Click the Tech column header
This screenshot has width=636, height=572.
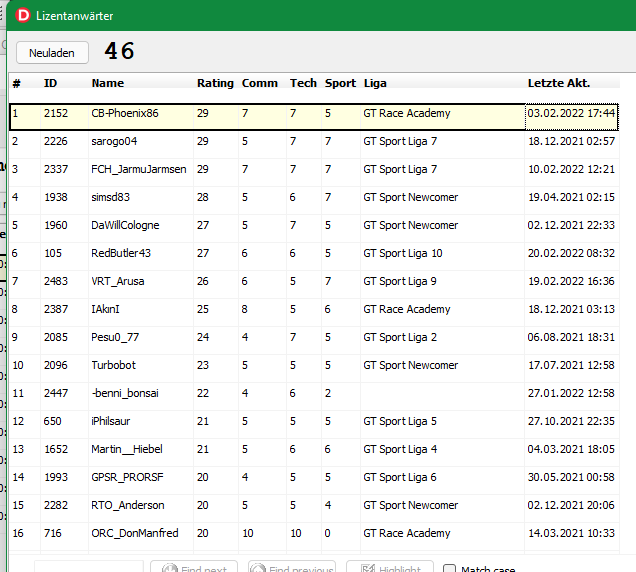click(x=303, y=83)
